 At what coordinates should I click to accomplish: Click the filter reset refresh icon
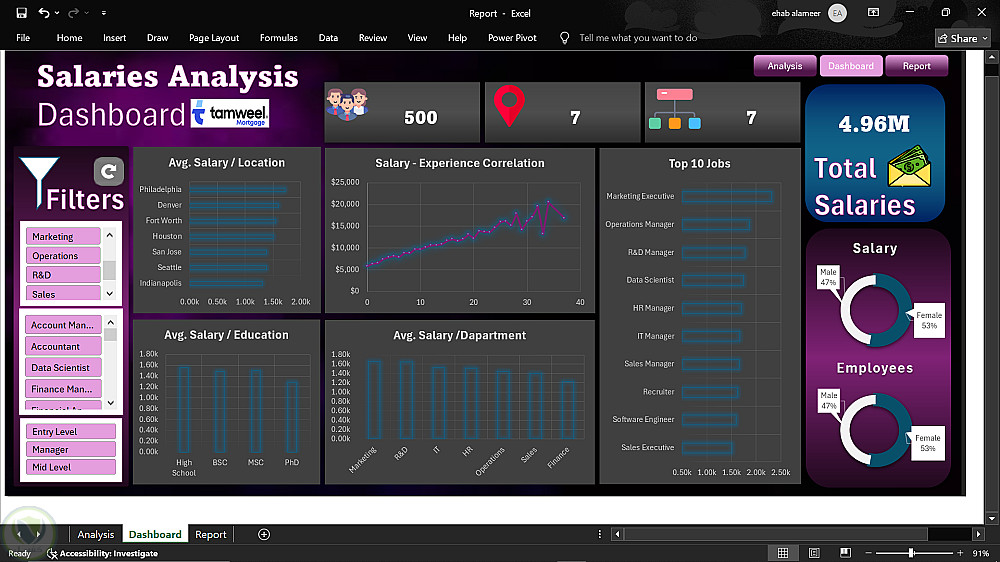point(108,171)
